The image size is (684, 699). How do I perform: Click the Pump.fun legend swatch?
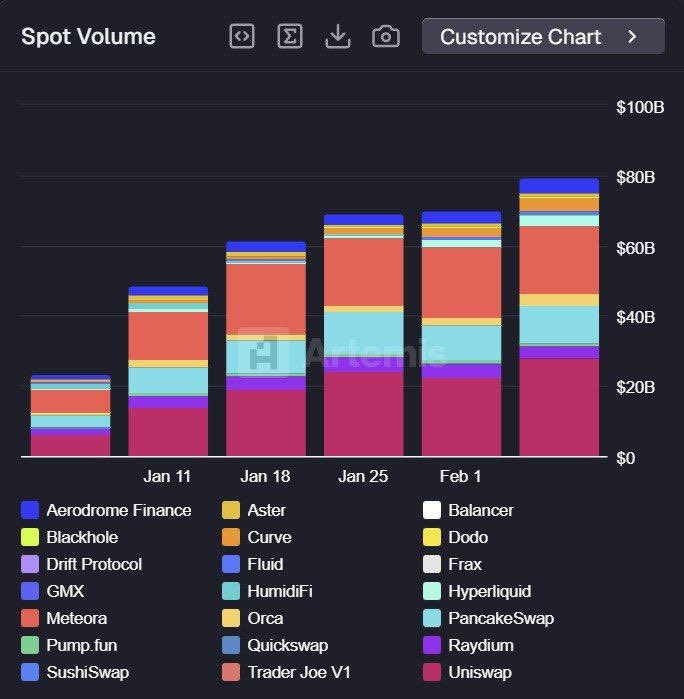coord(30,645)
